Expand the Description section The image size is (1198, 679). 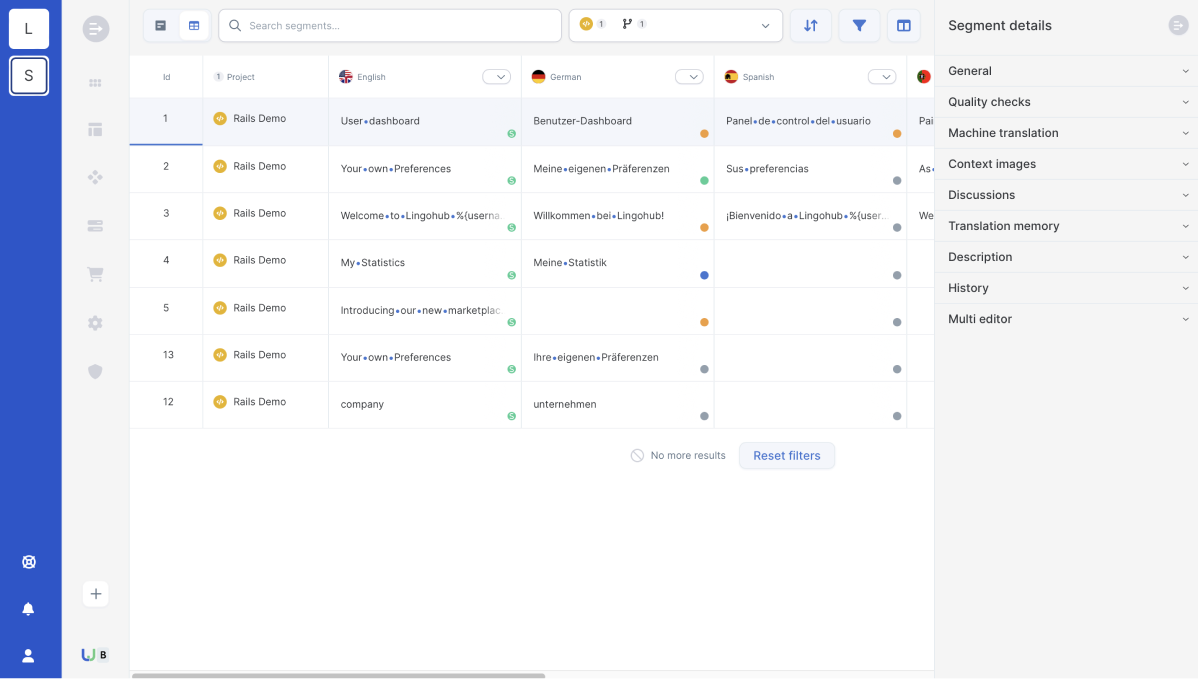pos(1067,257)
